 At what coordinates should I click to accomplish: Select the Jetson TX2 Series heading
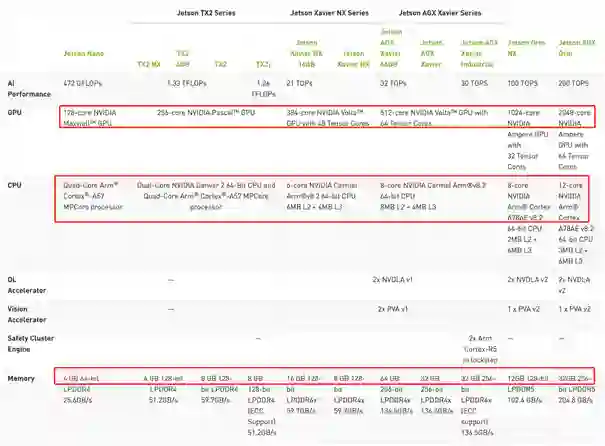[206, 13]
